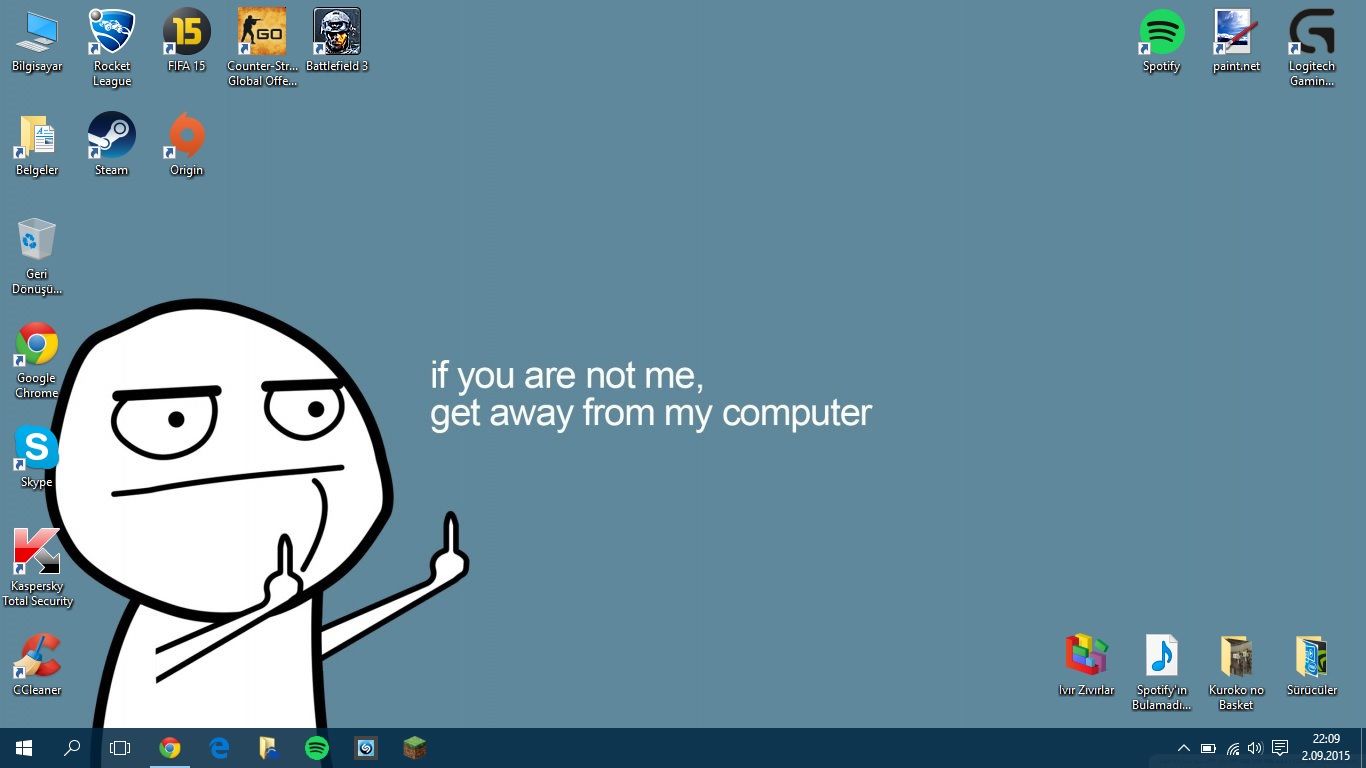Click the Counter-Strike Global Offensive shortcut
The height and width of the screenshot is (768, 1366).
[x=262, y=47]
